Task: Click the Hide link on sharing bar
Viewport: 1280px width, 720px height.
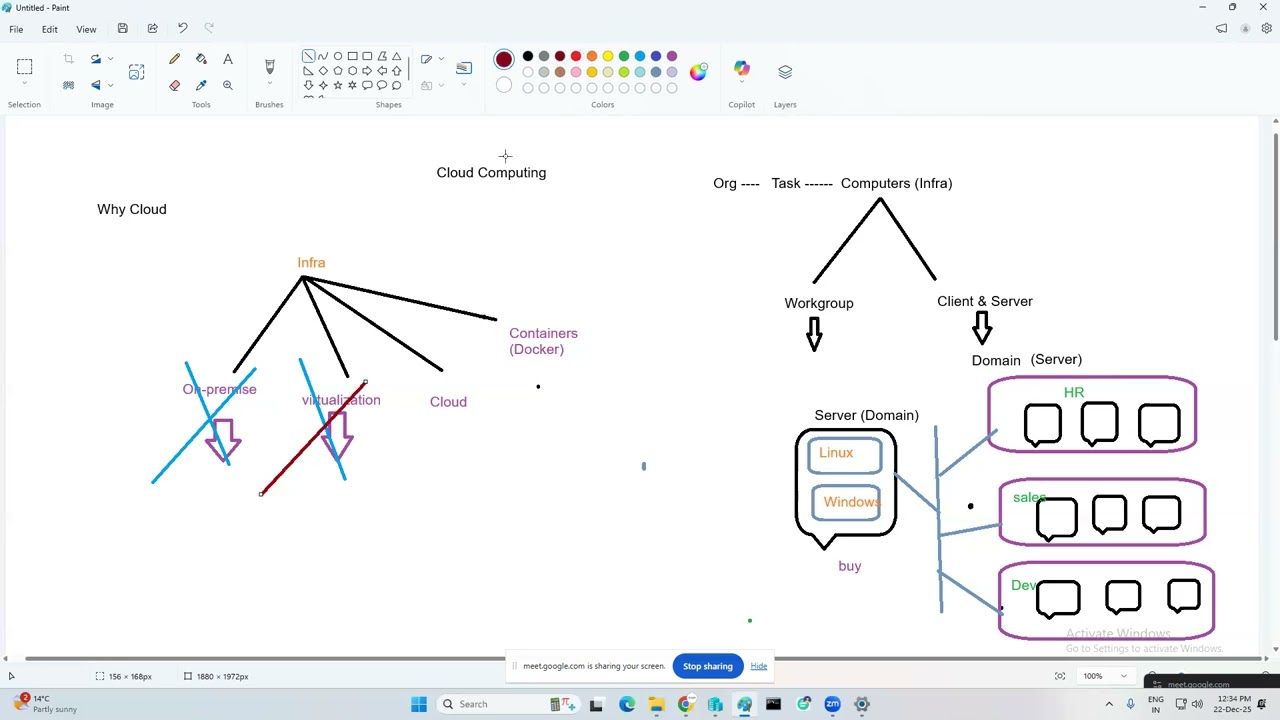Action: (759, 666)
